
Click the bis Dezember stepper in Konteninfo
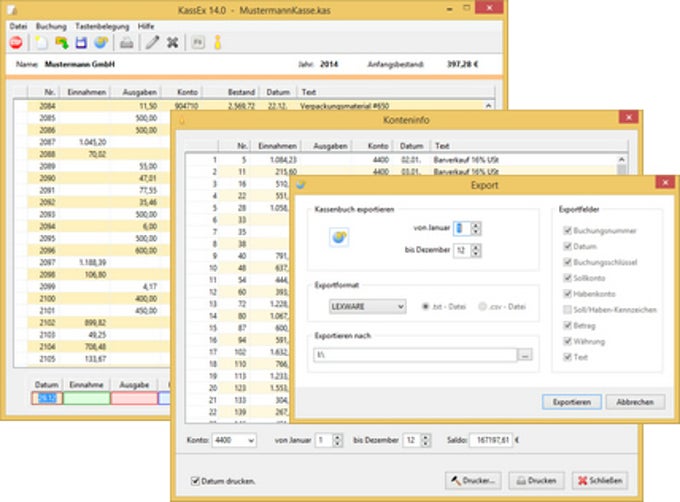click(426, 440)
